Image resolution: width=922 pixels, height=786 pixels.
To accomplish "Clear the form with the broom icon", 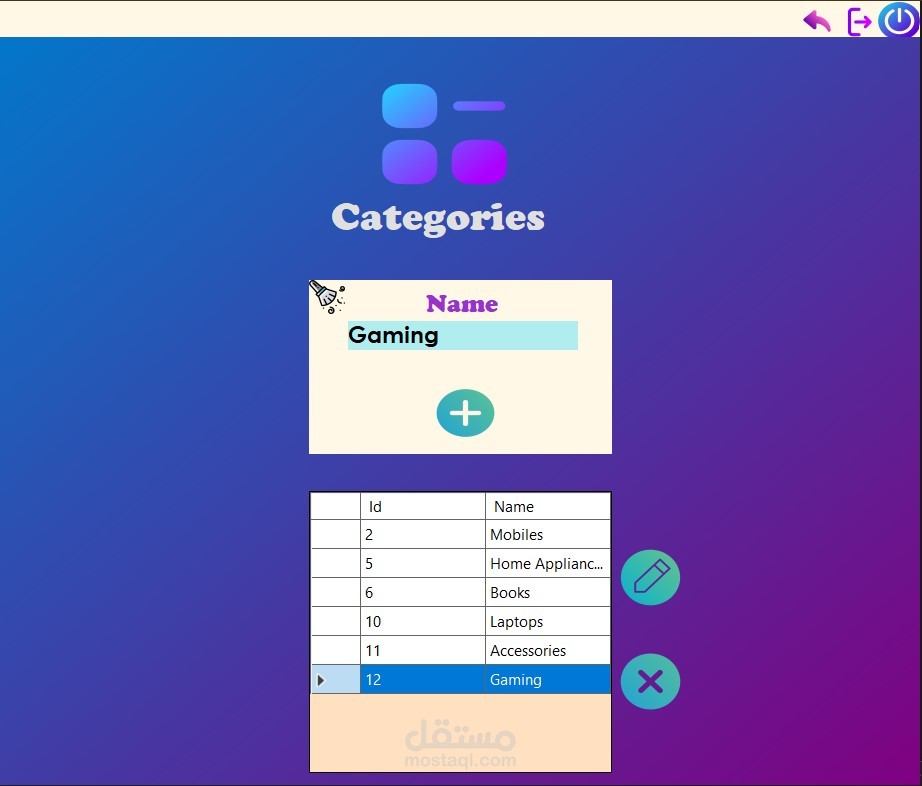I will (327, 296).
